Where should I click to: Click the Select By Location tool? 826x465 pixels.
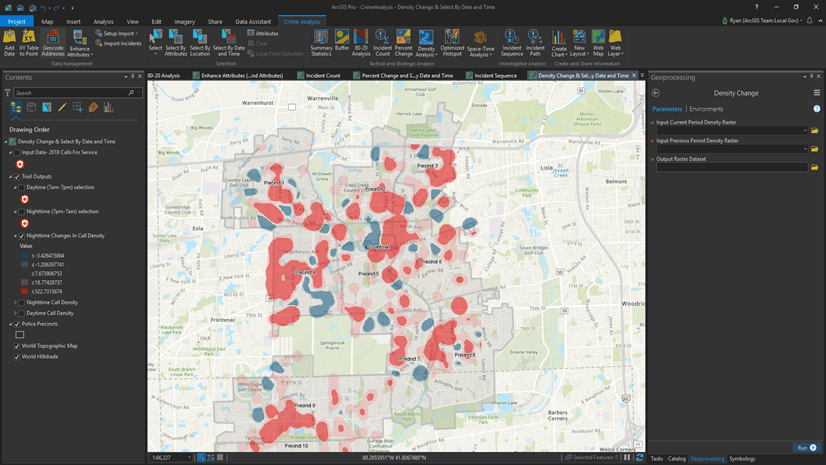[x=200, y=42]
